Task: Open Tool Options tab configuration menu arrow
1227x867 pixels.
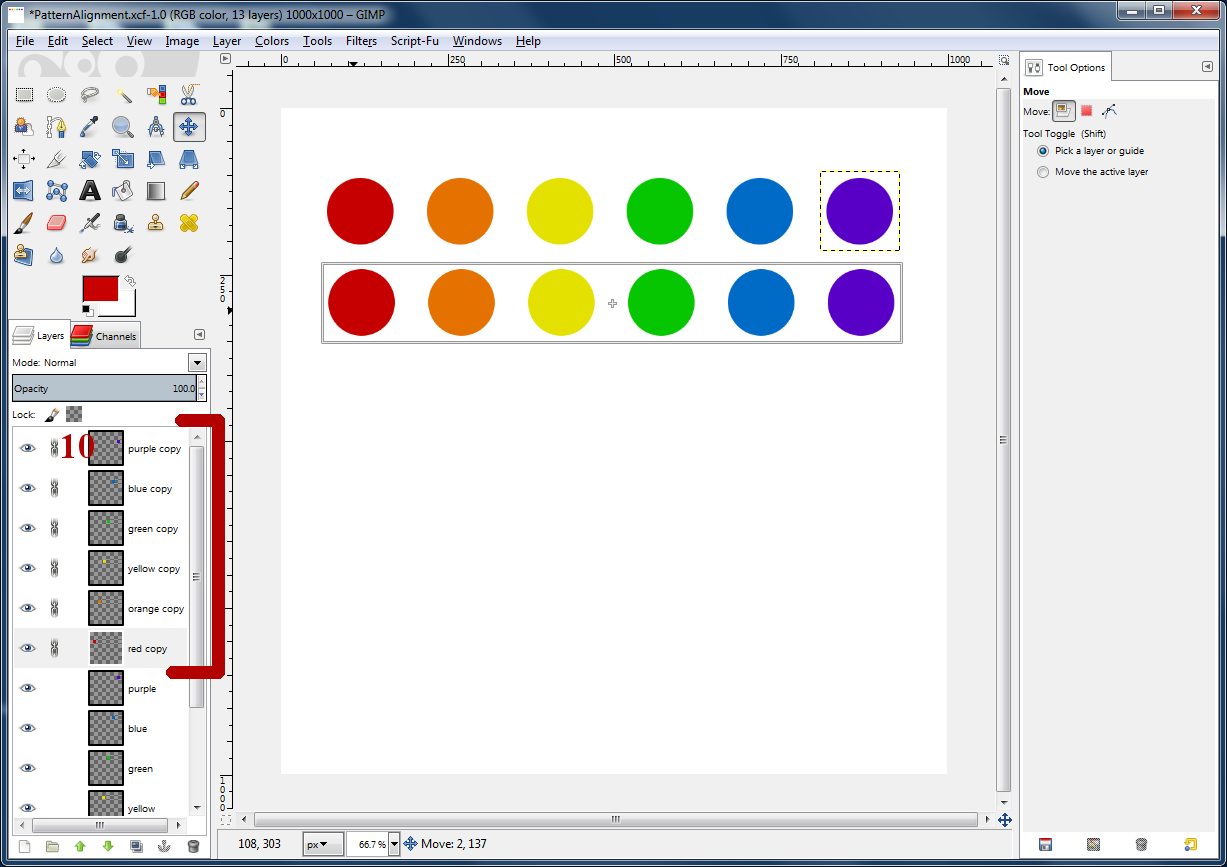Action: pyautogui.click(x=1207, y=67)
